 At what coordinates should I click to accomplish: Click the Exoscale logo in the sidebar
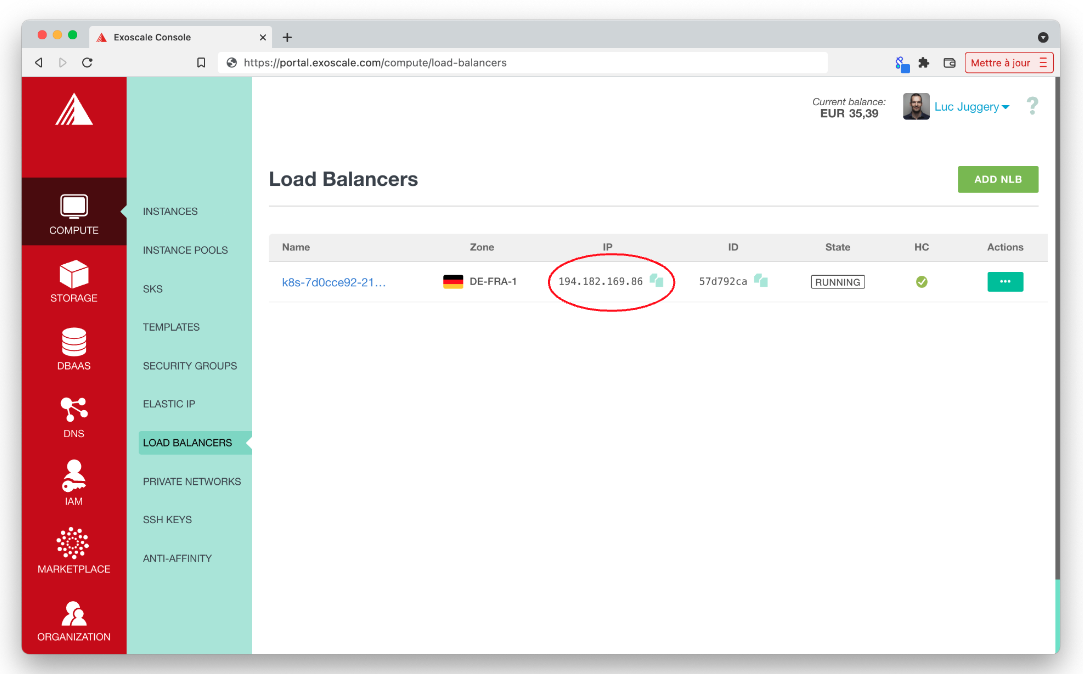(x=74, y=110)
